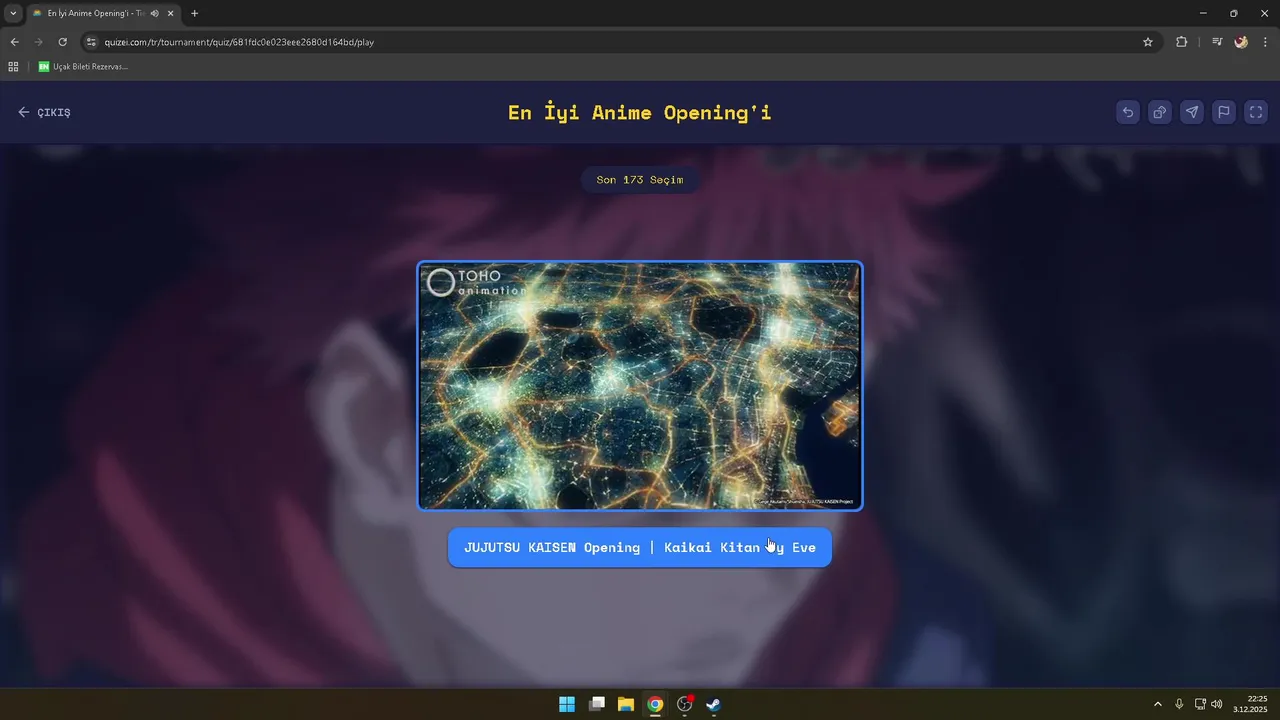1280x720 pixels.
Task: Click the microphone tray icon
Action: (x=1180, y=704)
